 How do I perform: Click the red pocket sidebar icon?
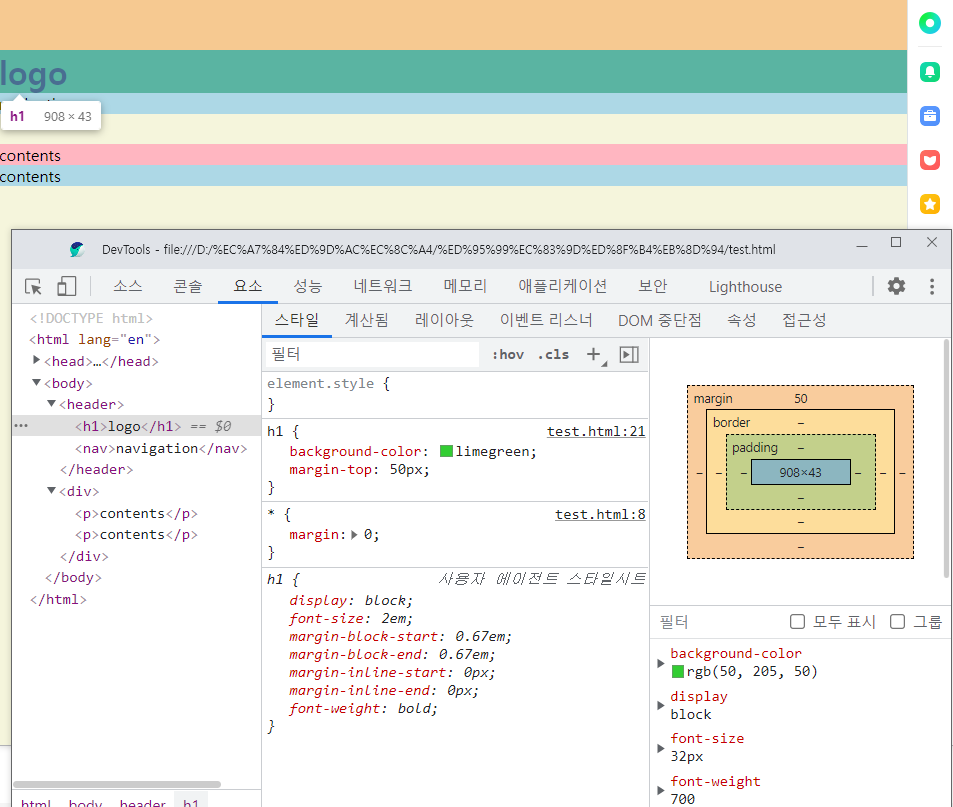929,160
